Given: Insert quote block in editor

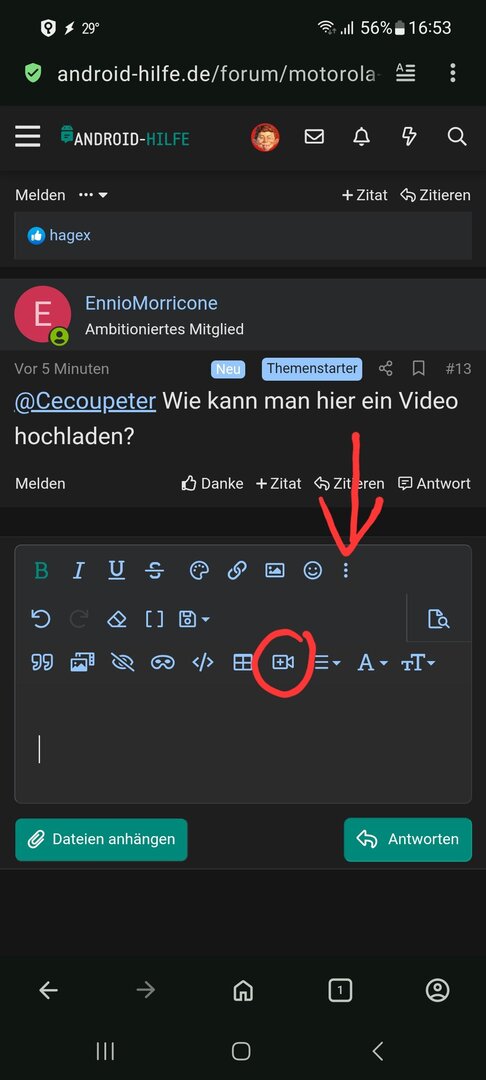Looking at the screenshot, I should [x=42, y=663].
